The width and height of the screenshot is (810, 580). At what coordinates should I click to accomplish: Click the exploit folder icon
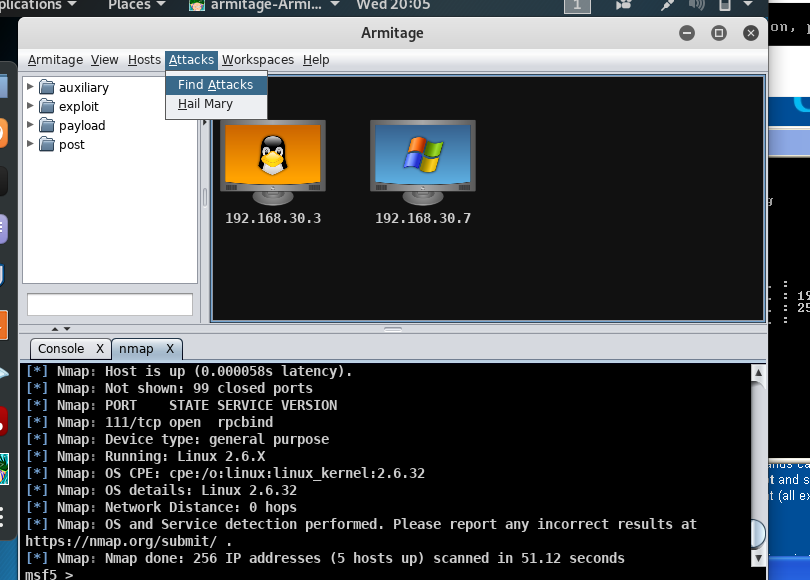tap(47, 106)
